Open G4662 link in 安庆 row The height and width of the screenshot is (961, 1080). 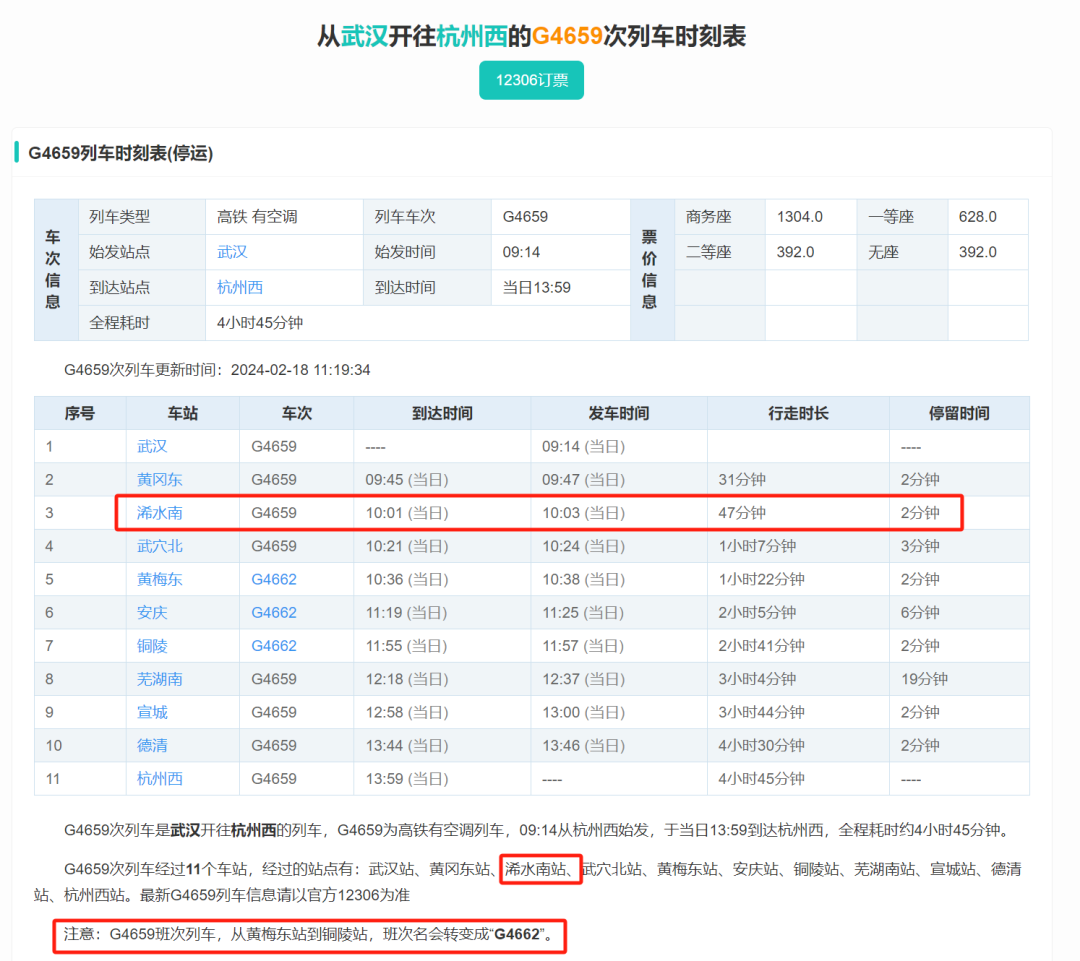coord(273,612)
